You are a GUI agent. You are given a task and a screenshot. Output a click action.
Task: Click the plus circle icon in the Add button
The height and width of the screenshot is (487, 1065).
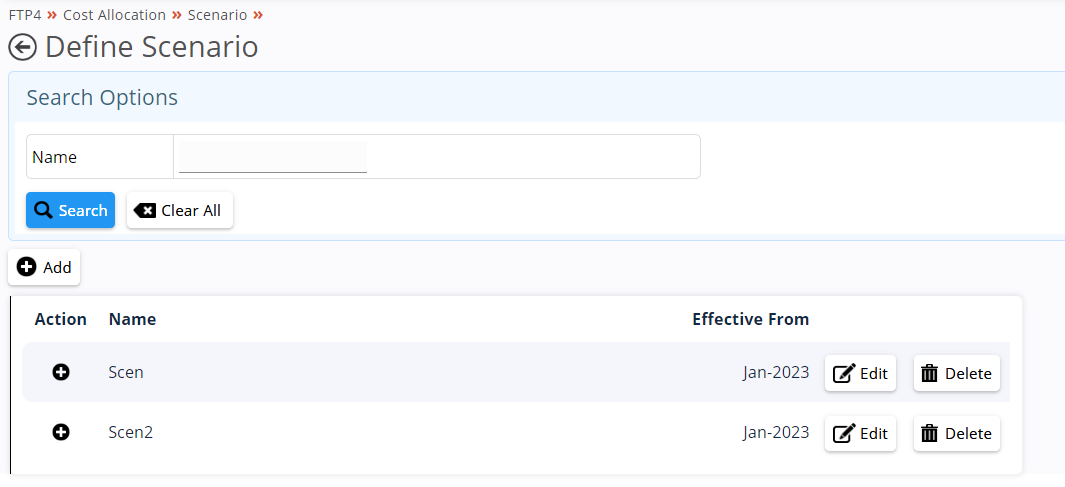(x=26, y=267)
